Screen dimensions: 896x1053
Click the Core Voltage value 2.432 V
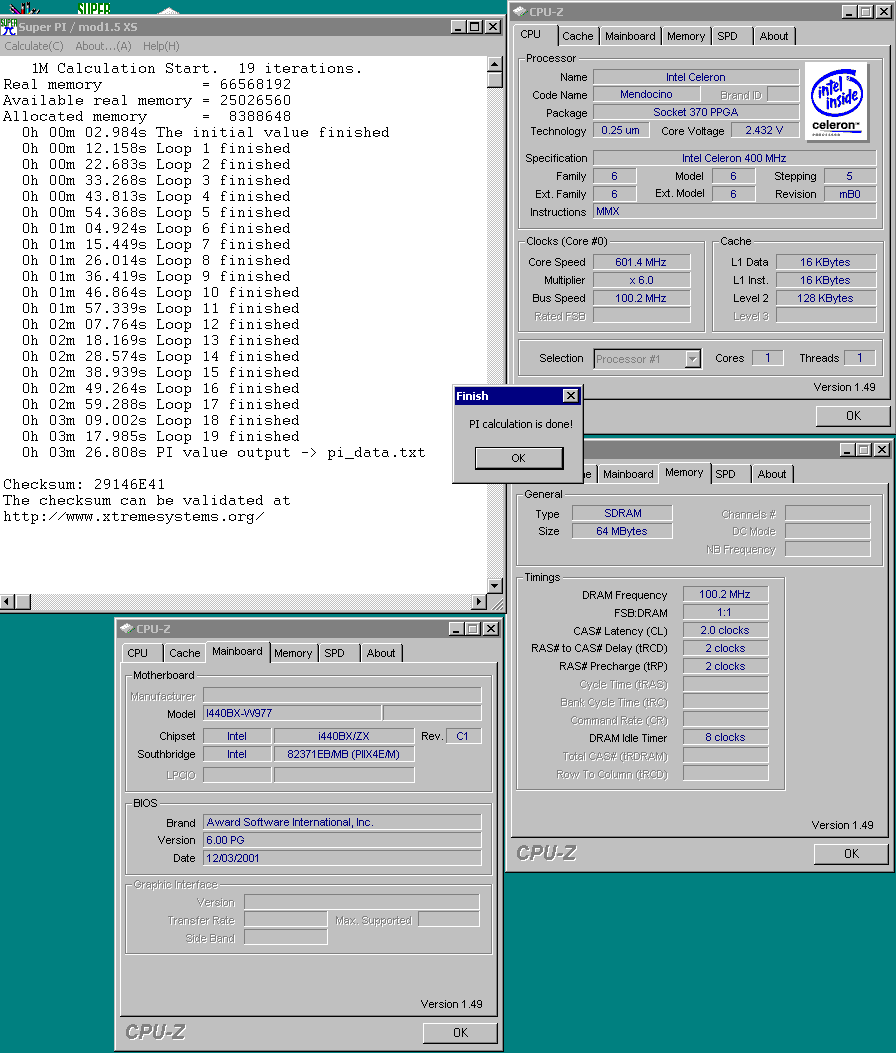pyautogui.click(x=764, y=130)
